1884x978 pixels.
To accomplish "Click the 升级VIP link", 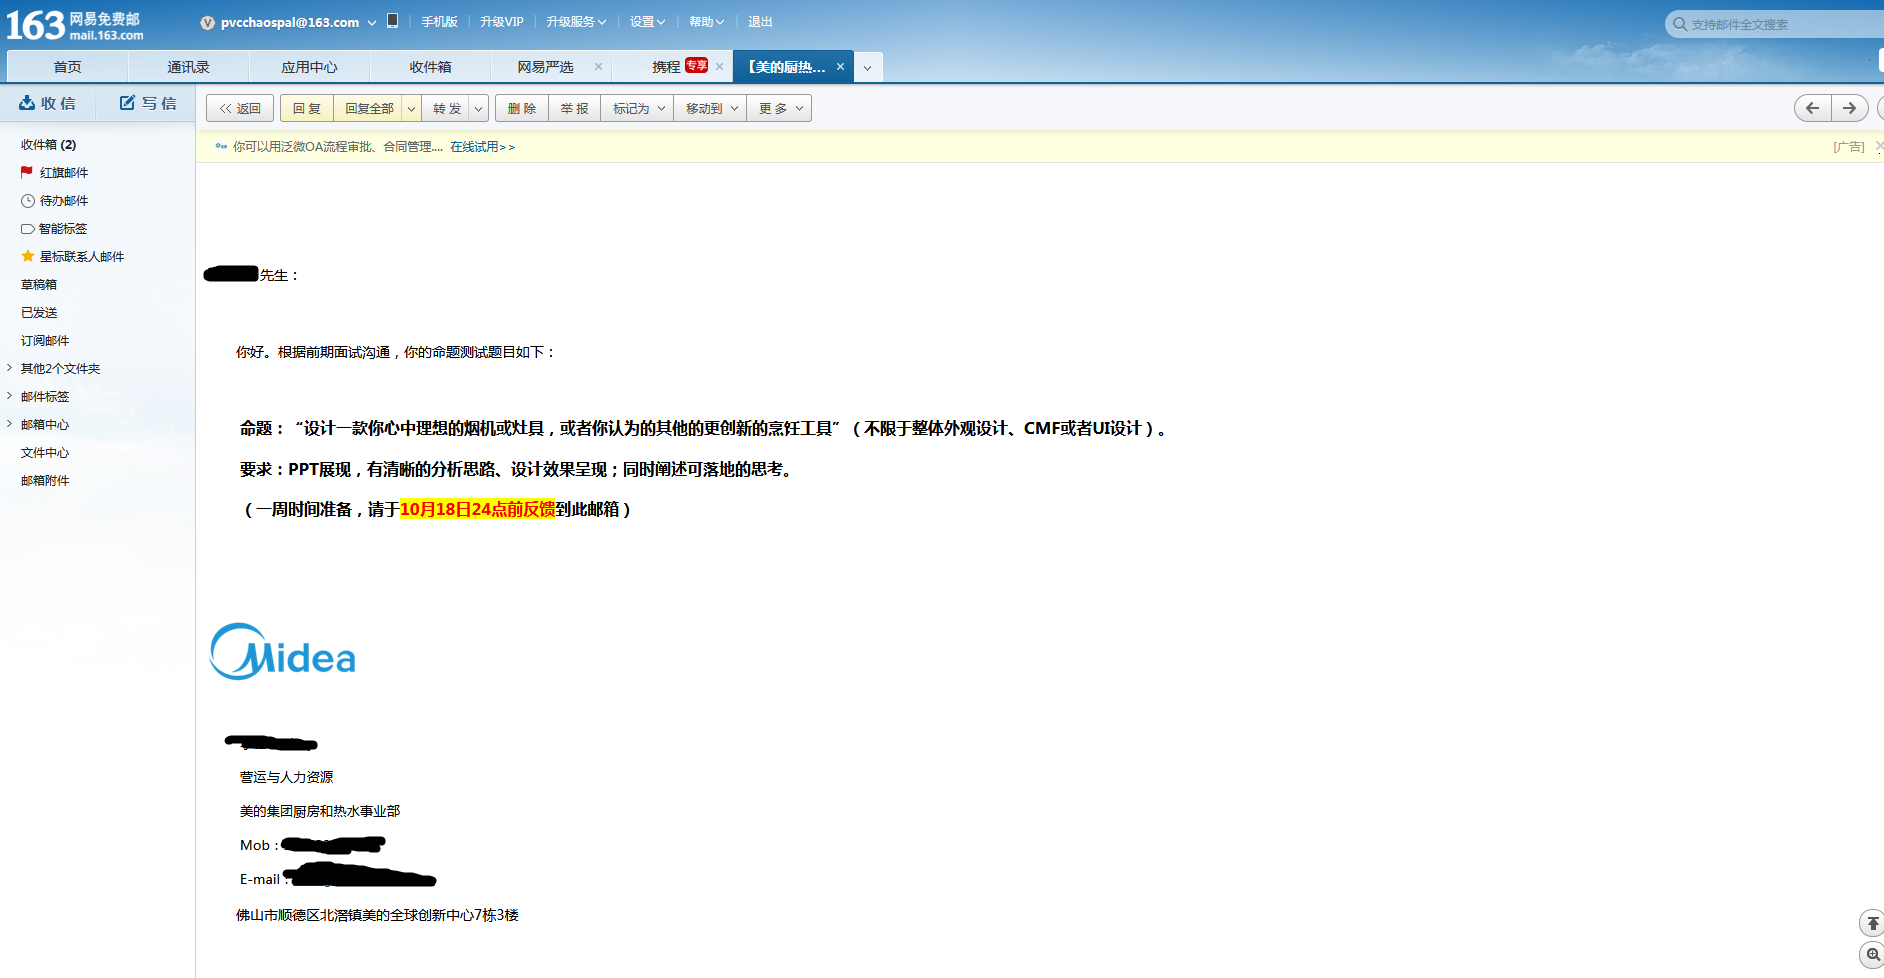I will pos(502,22).
